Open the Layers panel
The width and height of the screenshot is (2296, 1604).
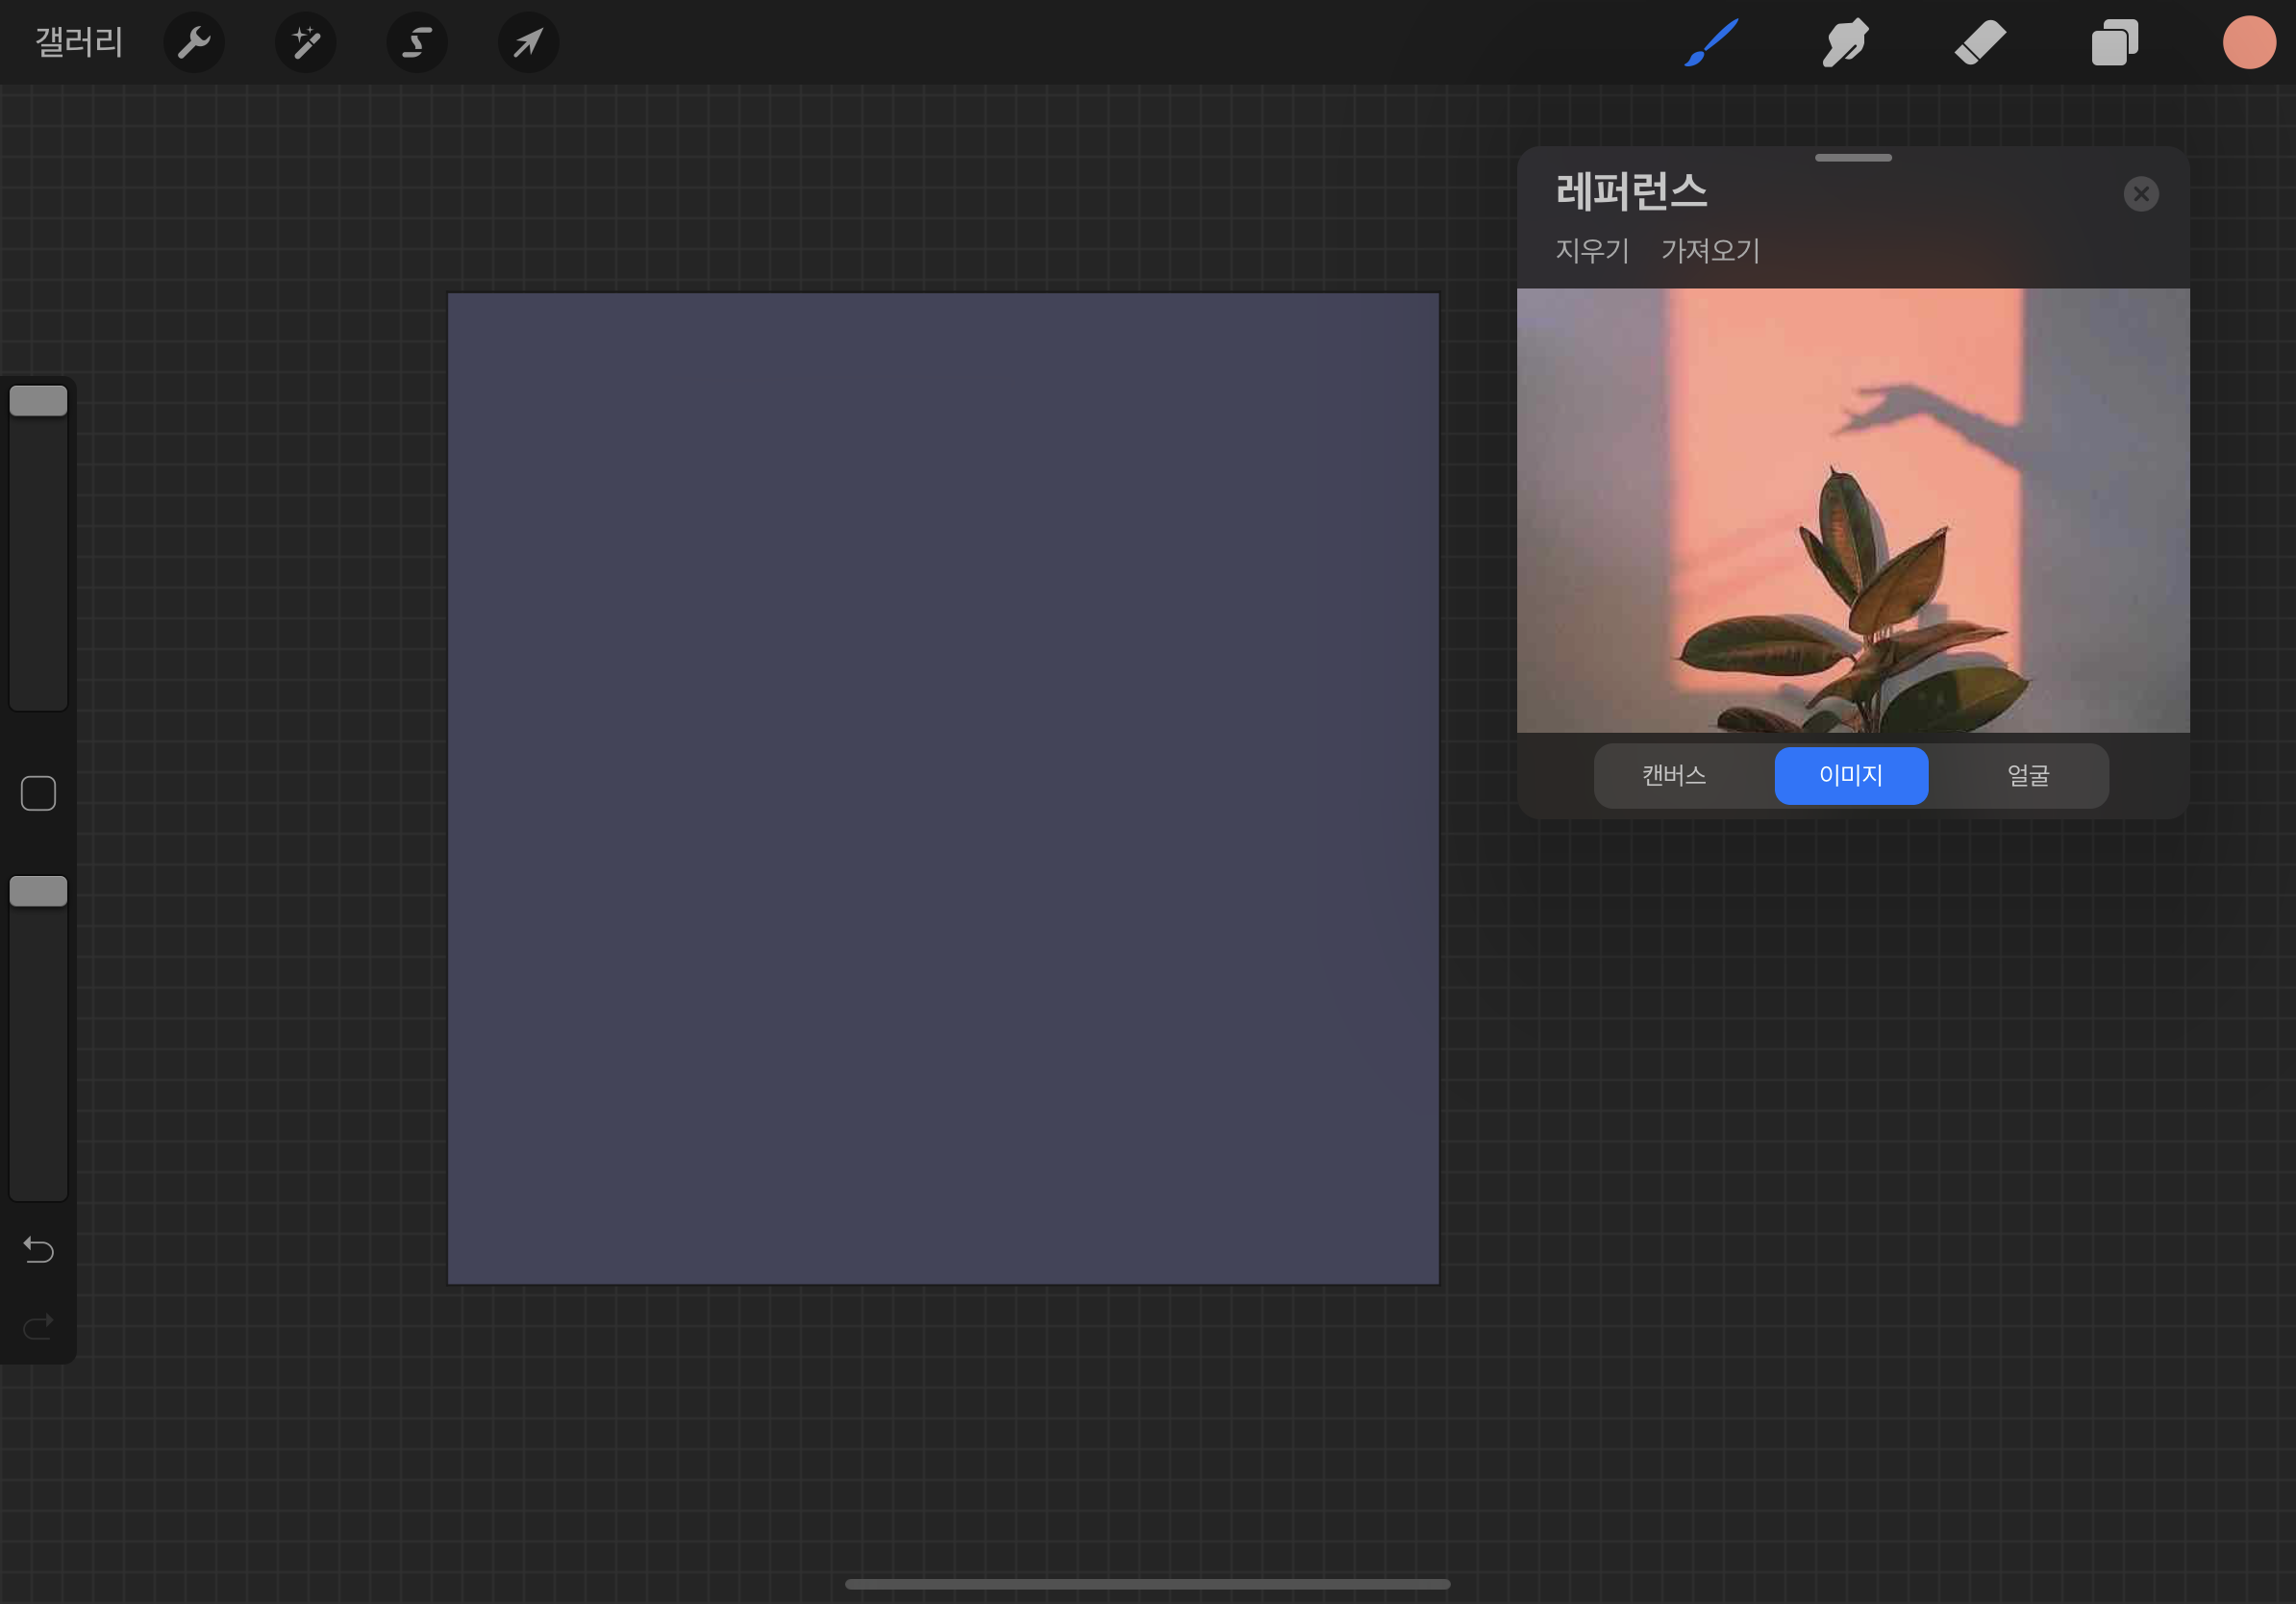[x=2114, y=43]
